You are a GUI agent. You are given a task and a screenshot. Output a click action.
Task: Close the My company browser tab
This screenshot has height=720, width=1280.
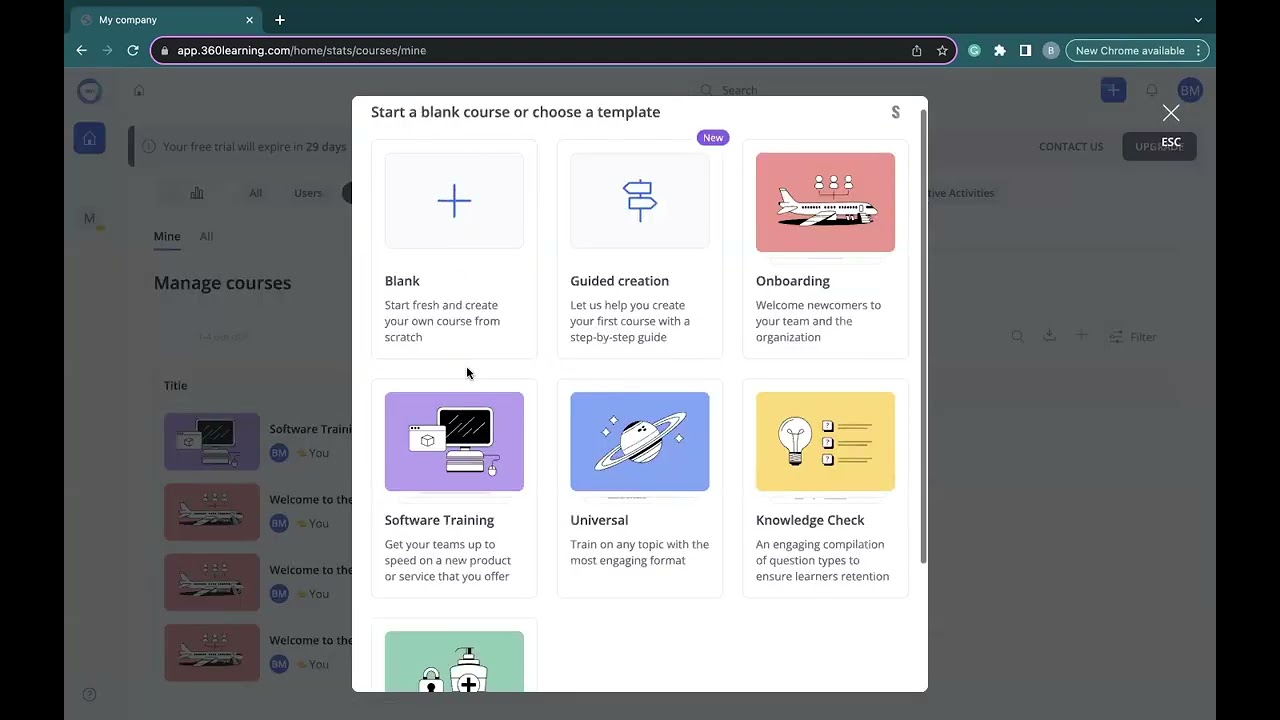pos(250,20)
